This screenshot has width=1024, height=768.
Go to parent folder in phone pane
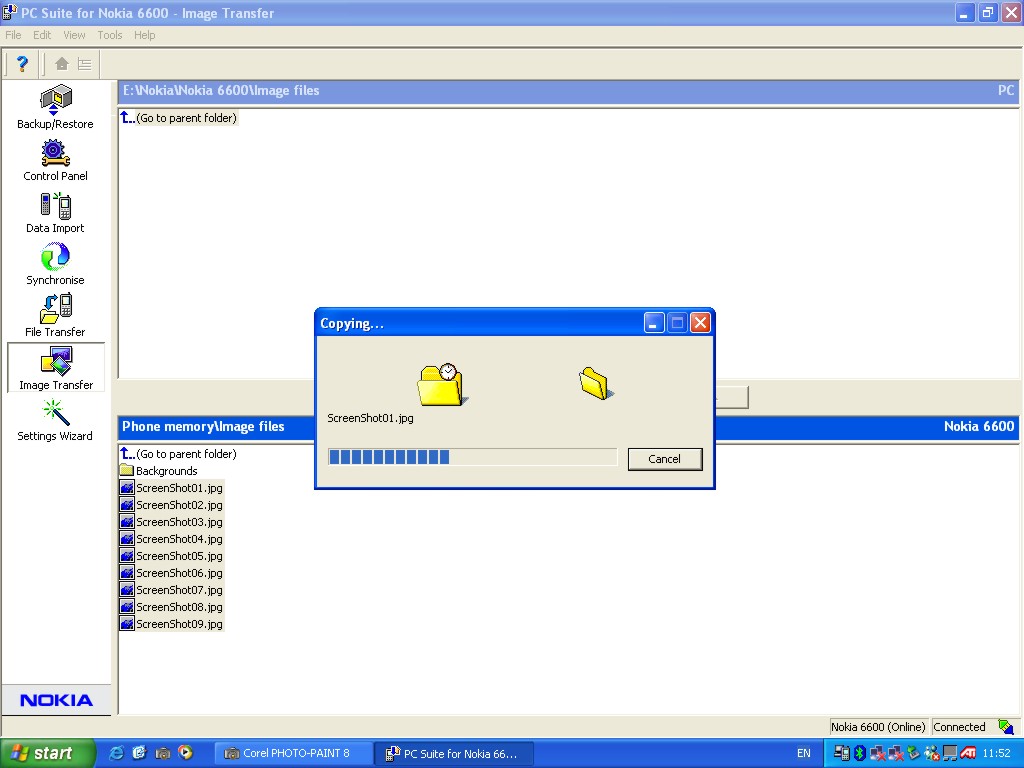(179, 454)
